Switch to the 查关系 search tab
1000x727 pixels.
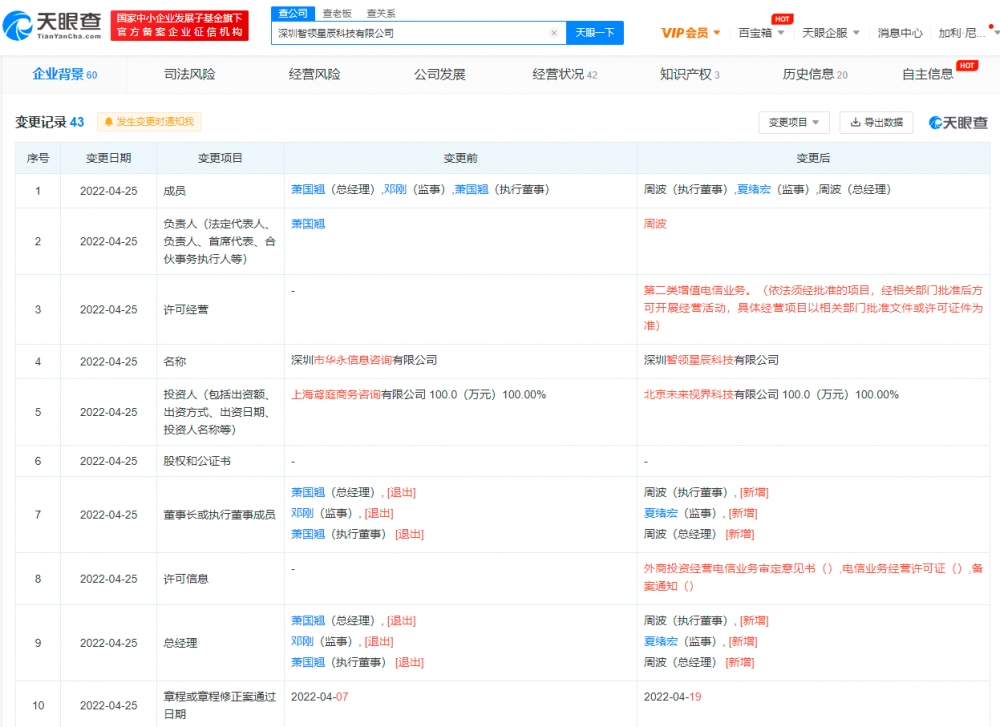point(381,13)
